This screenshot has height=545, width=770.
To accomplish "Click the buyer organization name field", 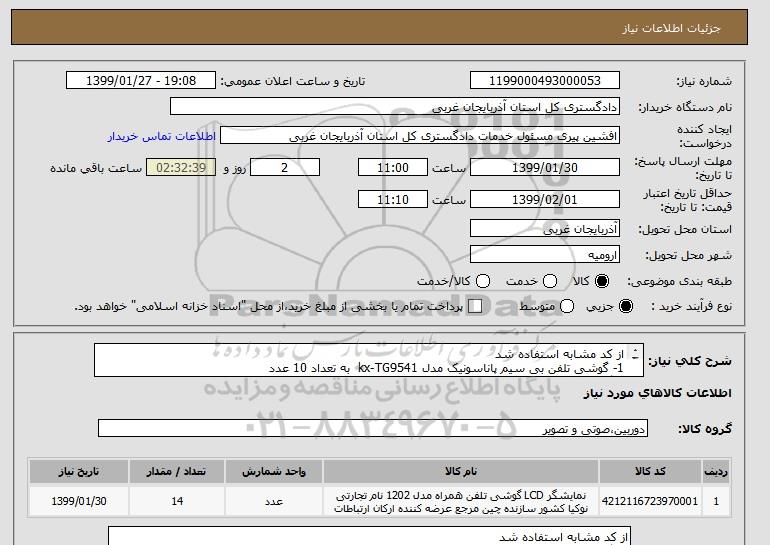I will (395, 107).
